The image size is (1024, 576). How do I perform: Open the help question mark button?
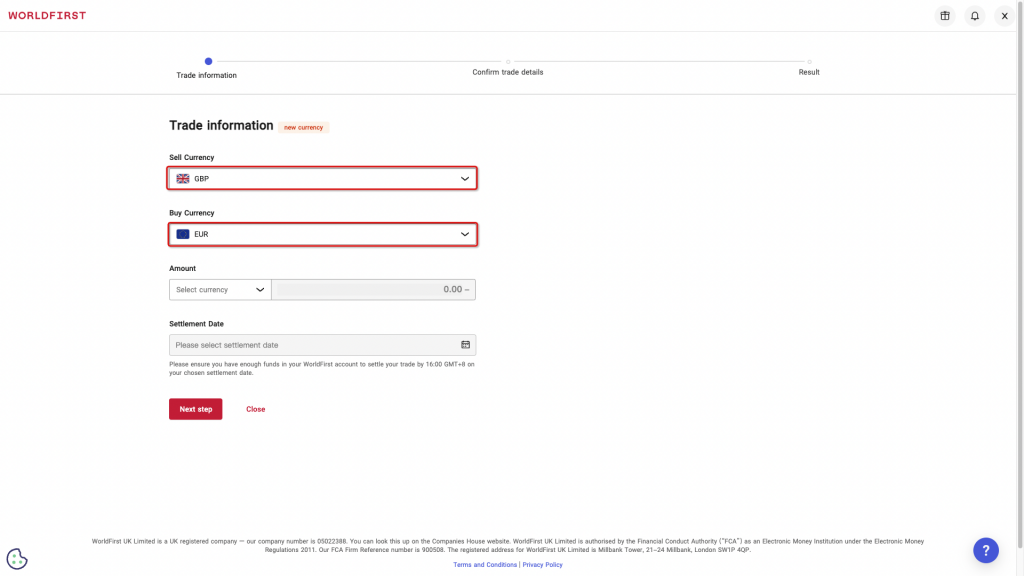click(985, 550)
